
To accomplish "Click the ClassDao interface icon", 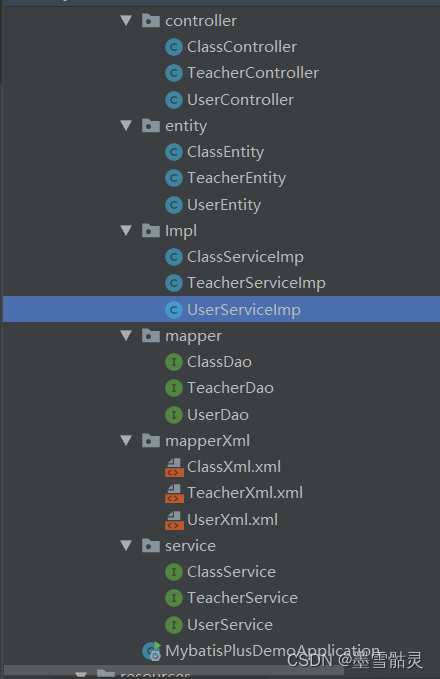I will [174, 362].
